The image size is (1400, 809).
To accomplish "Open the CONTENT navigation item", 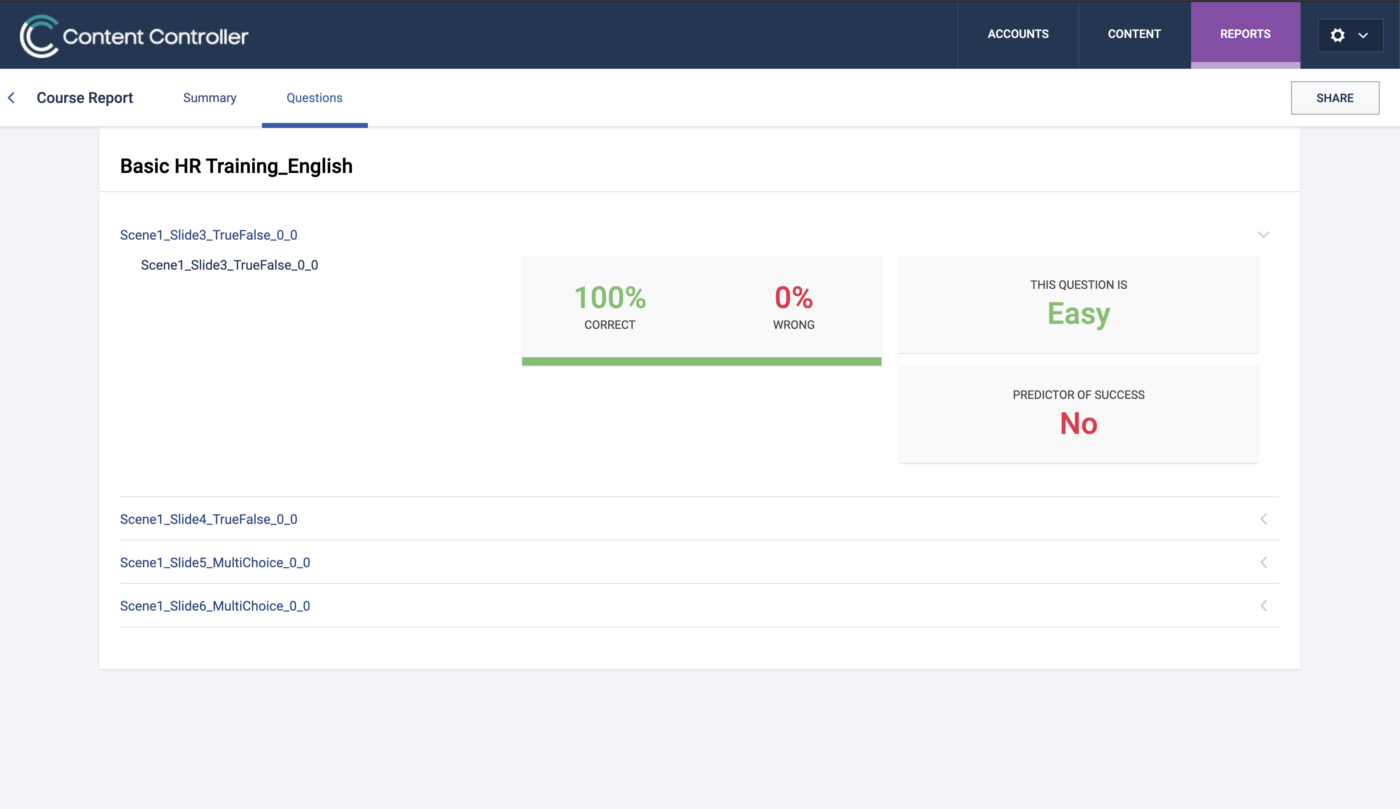I will [1134, 34].
